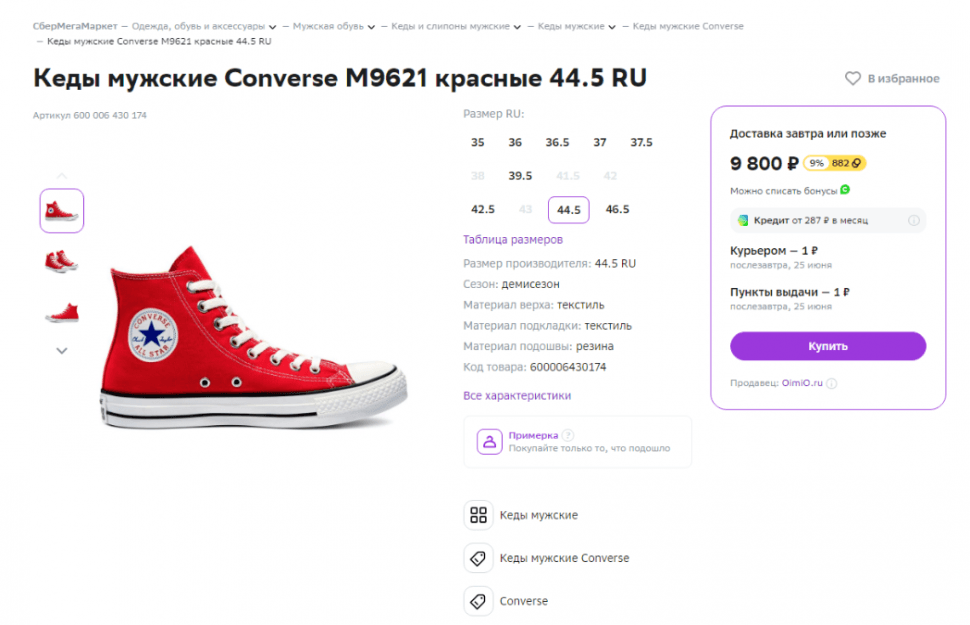Click the question mark beside Примерка

567,435
